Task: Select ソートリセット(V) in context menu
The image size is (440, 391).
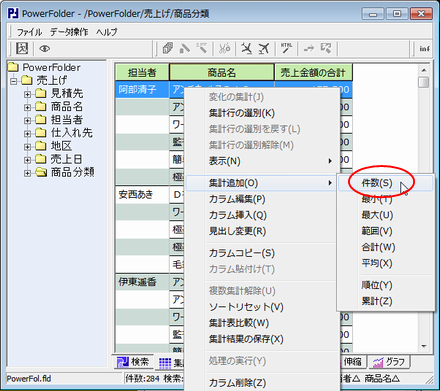Action: (x=262, y=307)
